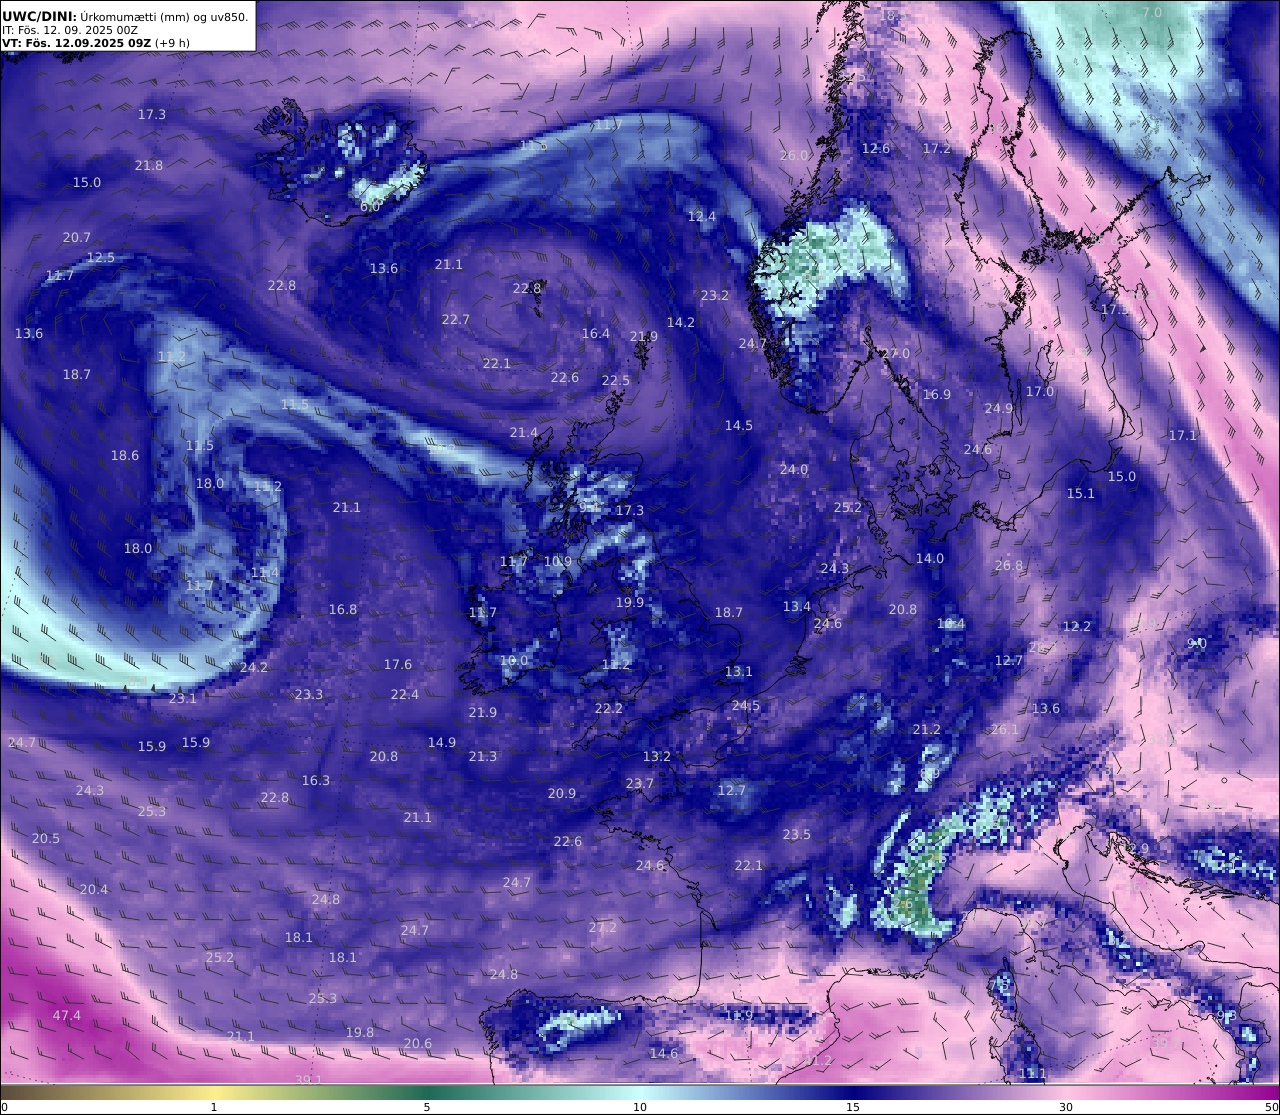
Task: Click the 22.7 value on the map
Action: (456, 319)
